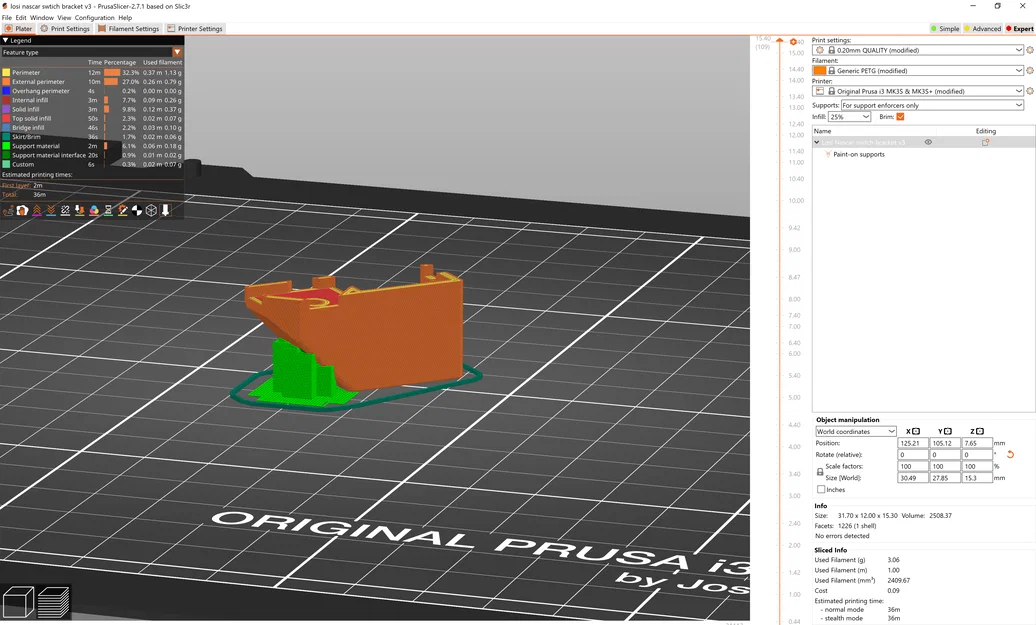Click Perimeter yellow color swatch

6,73
